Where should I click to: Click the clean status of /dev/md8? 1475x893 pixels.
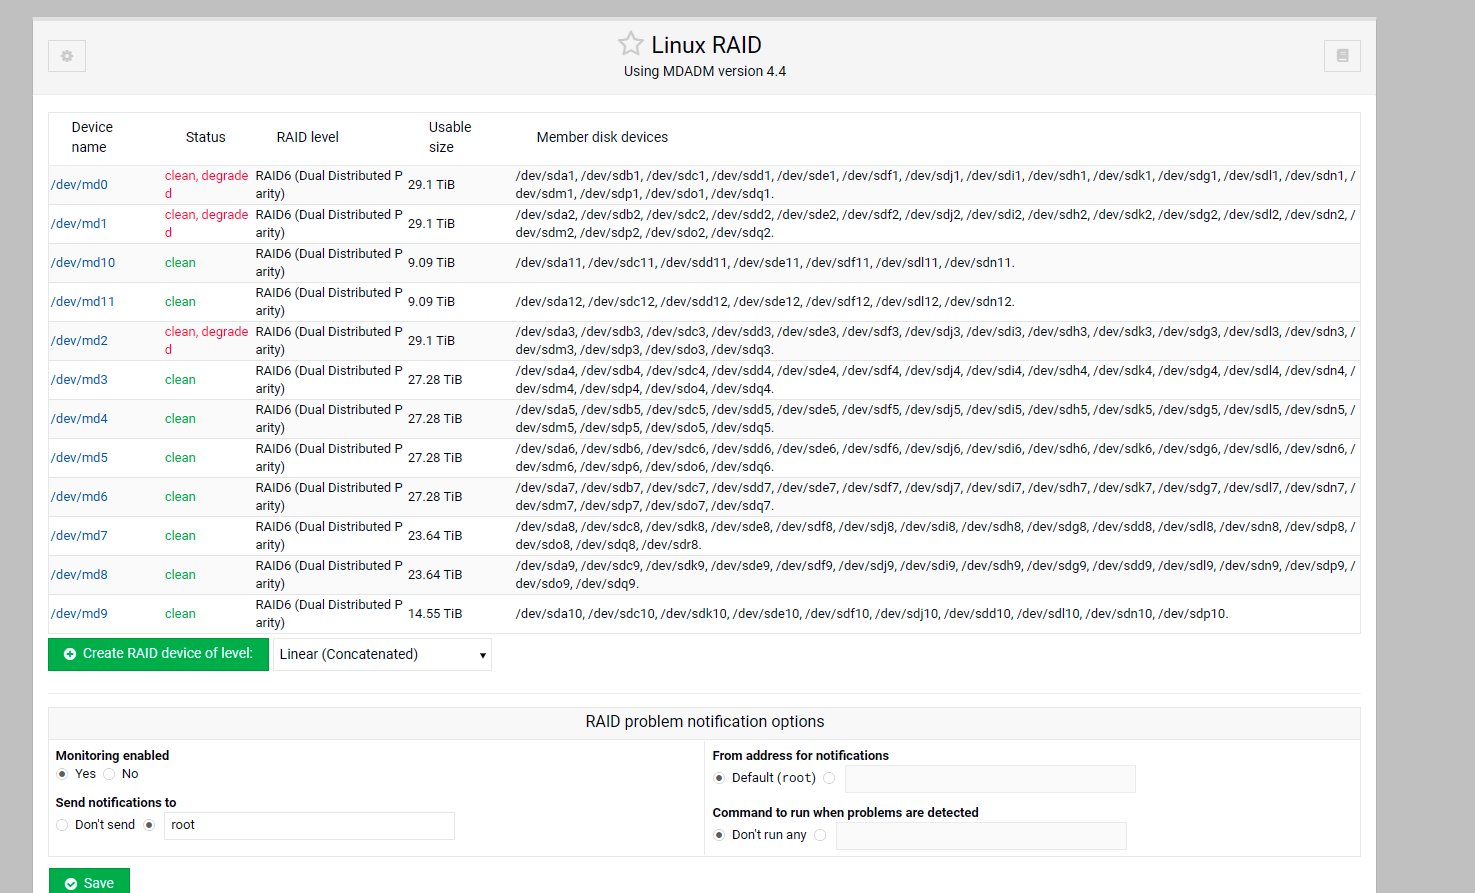point(180,575)
